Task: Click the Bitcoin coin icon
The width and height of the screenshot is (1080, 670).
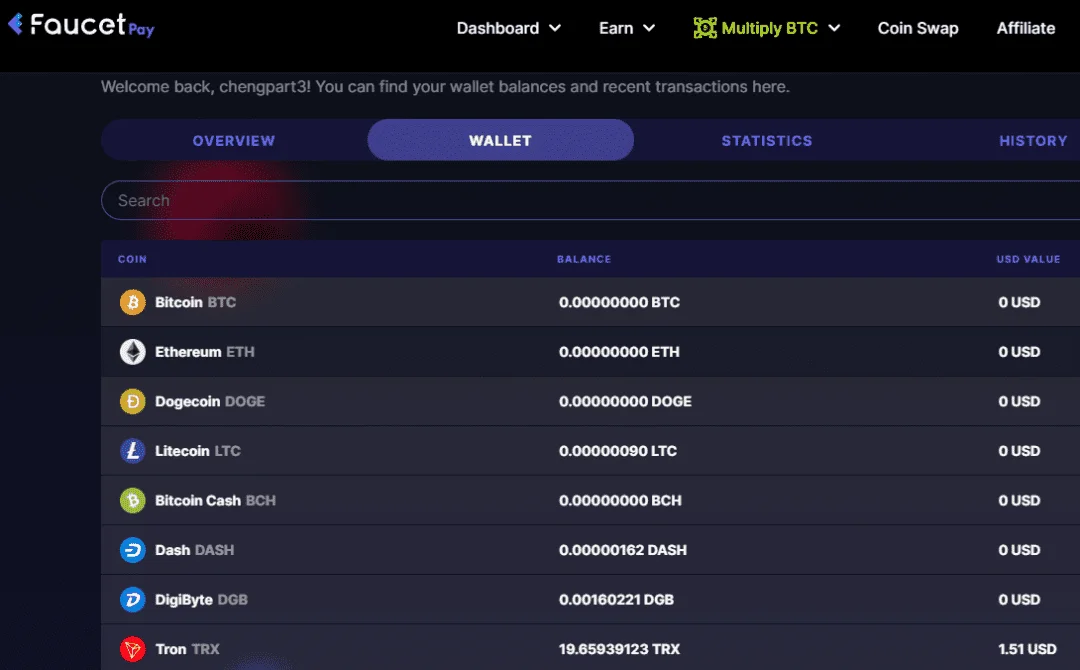Action: tap(133, 302)
